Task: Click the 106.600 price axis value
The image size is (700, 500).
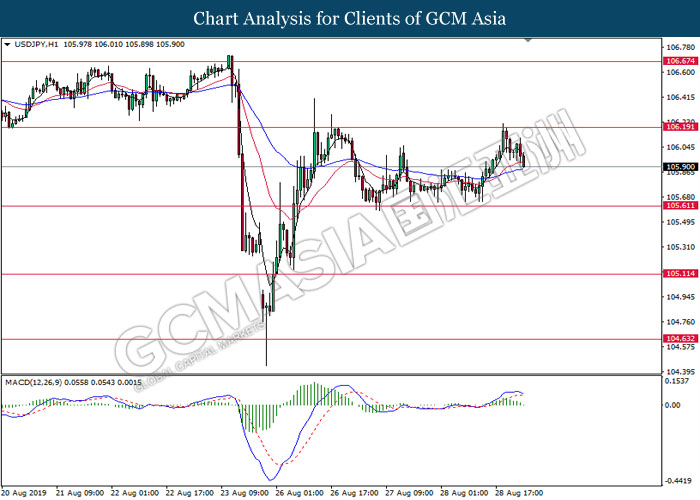Action: (x=680, y=72)
